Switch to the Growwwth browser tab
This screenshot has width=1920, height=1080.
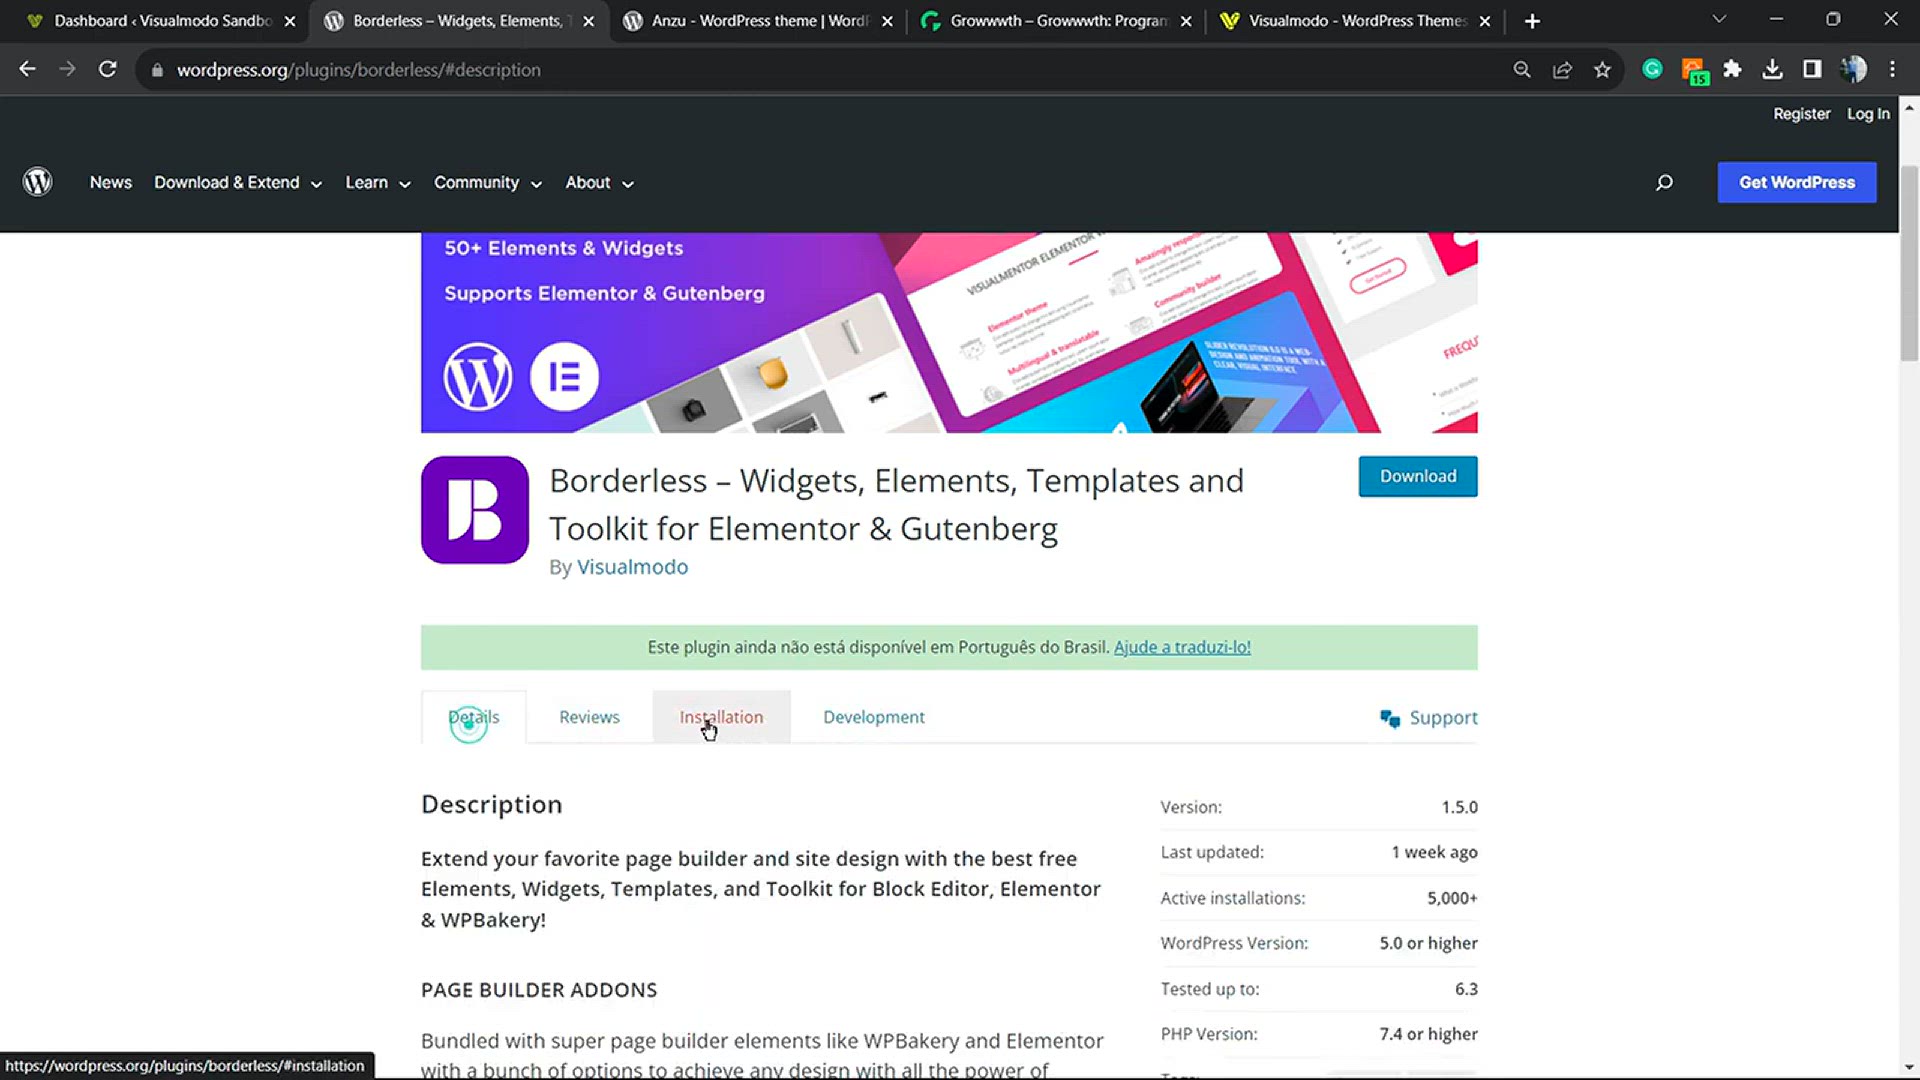(1056, 21)
